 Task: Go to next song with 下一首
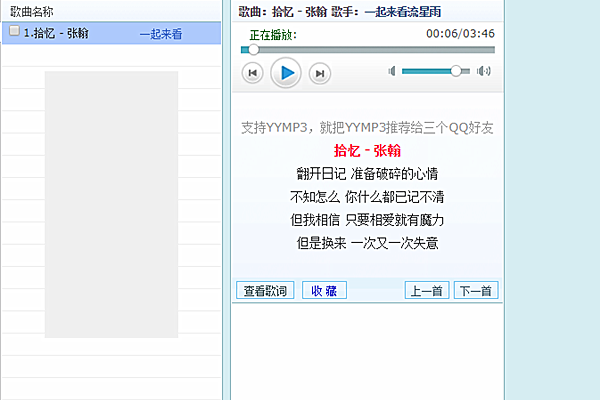476,291
